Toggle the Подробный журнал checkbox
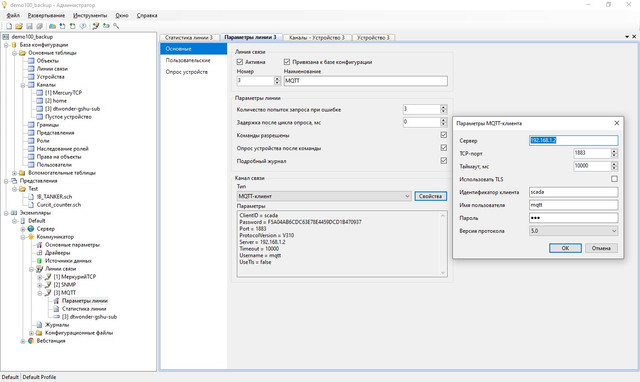The height and width of the screenshot is (382, 640). [444, 161]
